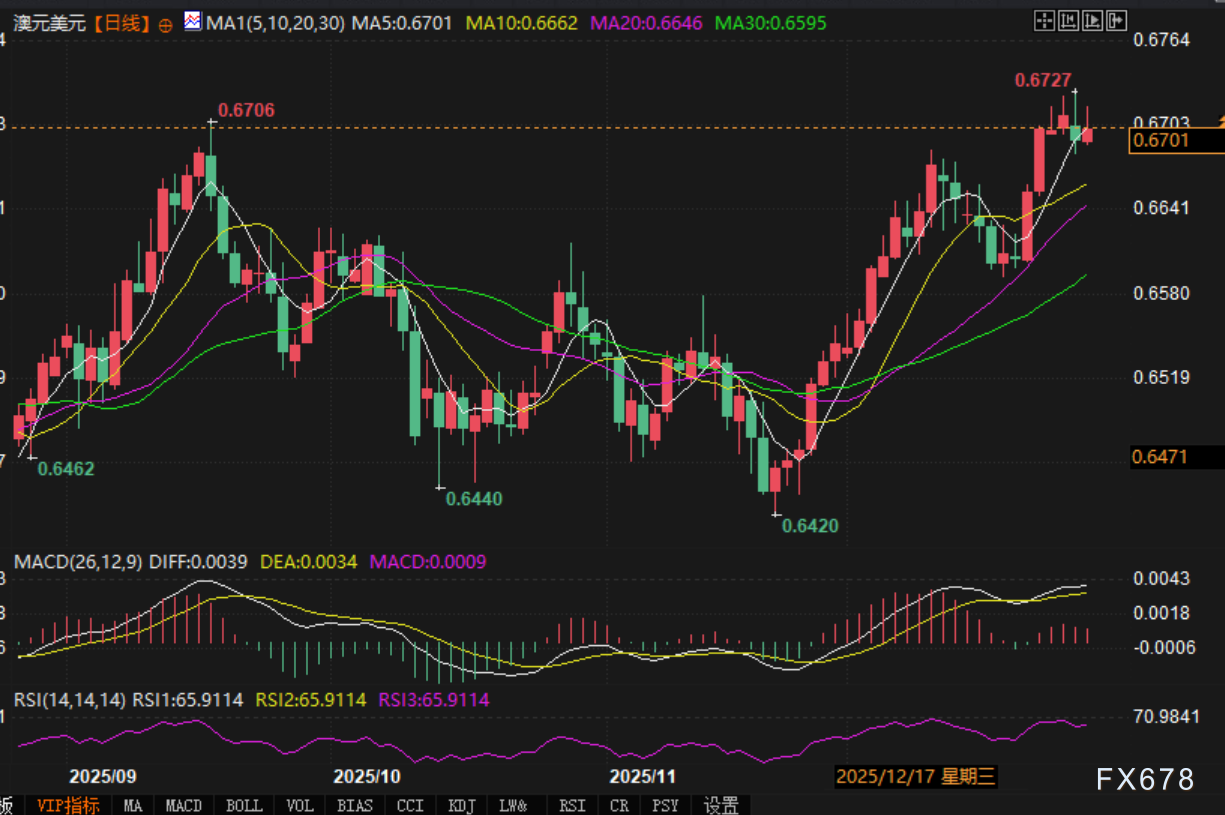Select the MACD indicator tab

[x=183, y=805]
